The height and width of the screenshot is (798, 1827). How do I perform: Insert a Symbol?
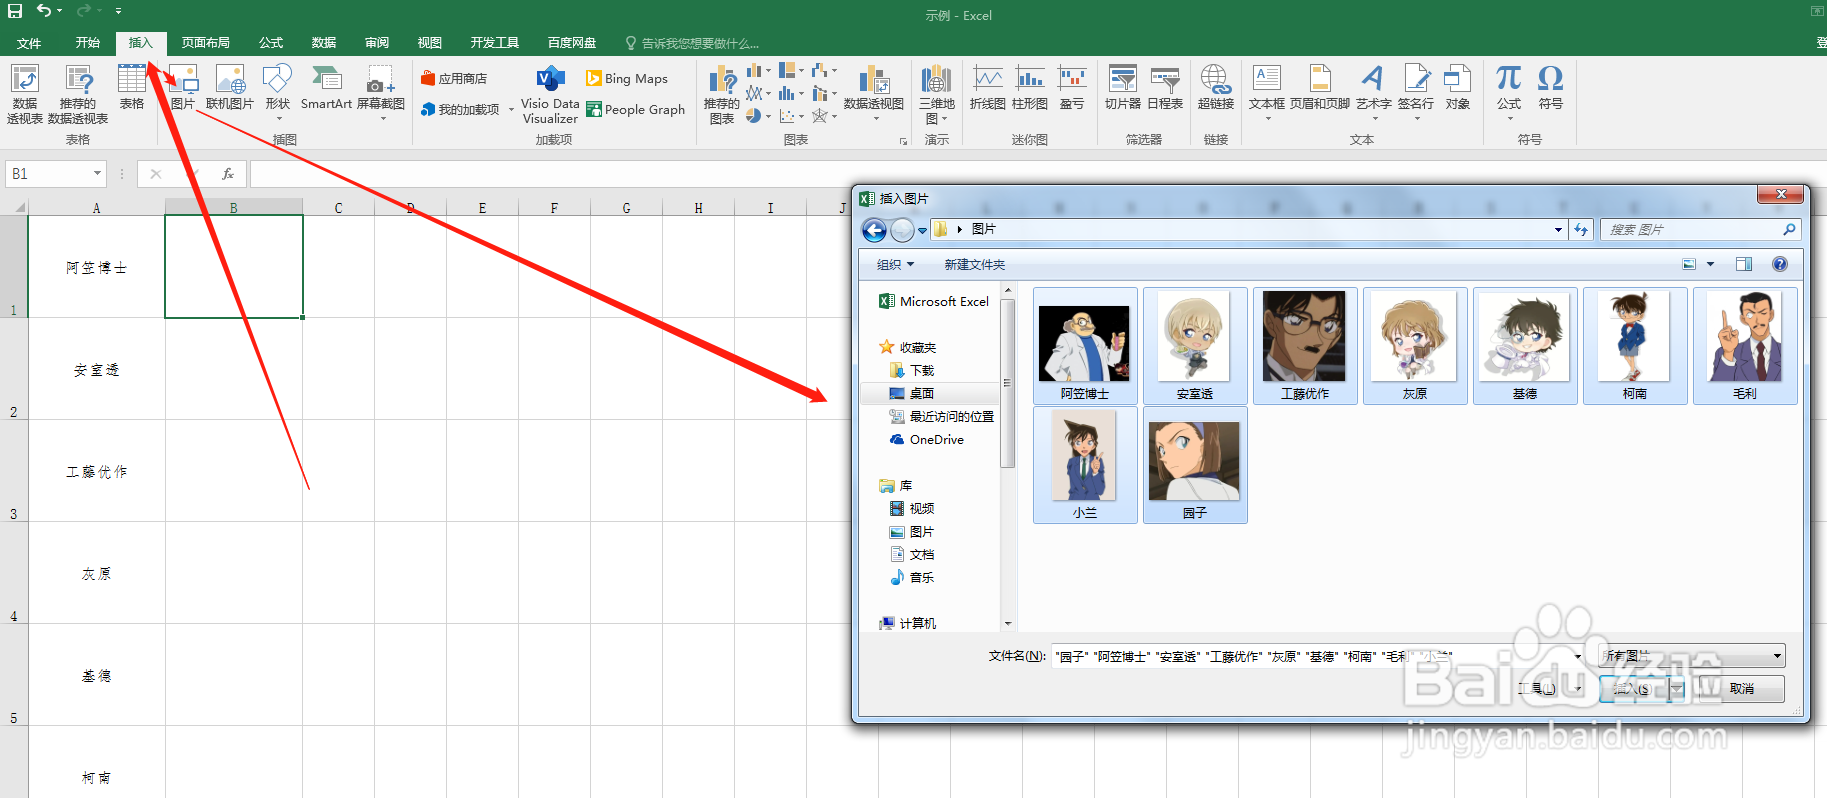pos(1551,86)
